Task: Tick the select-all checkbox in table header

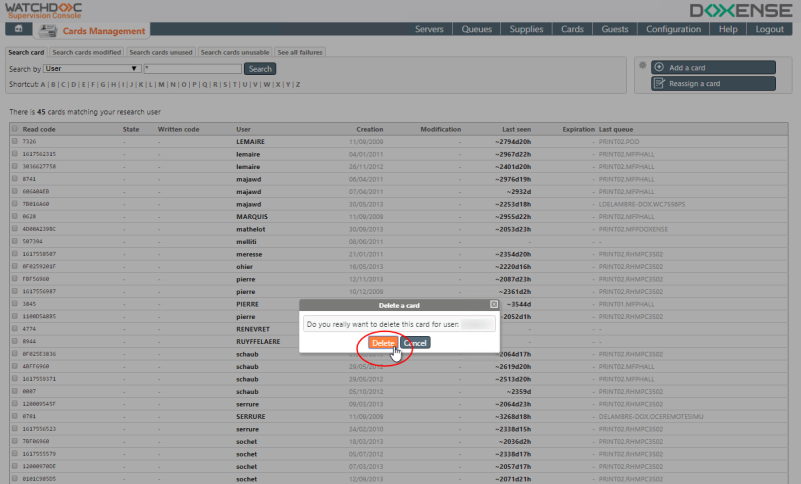Action: click(x=14, y=129)
